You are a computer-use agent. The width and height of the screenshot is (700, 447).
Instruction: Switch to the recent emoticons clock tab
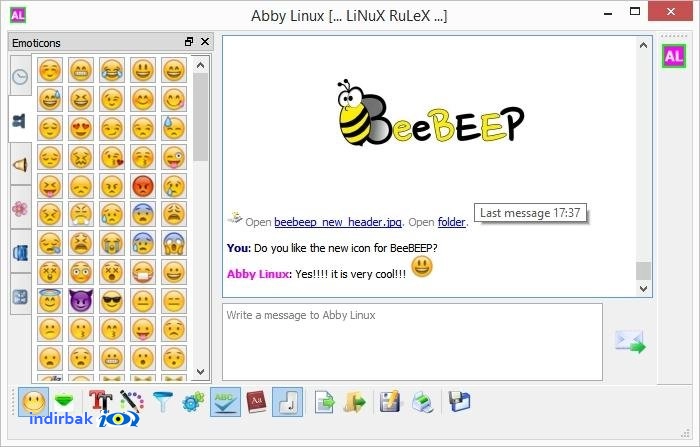click(x=21, y=76)
